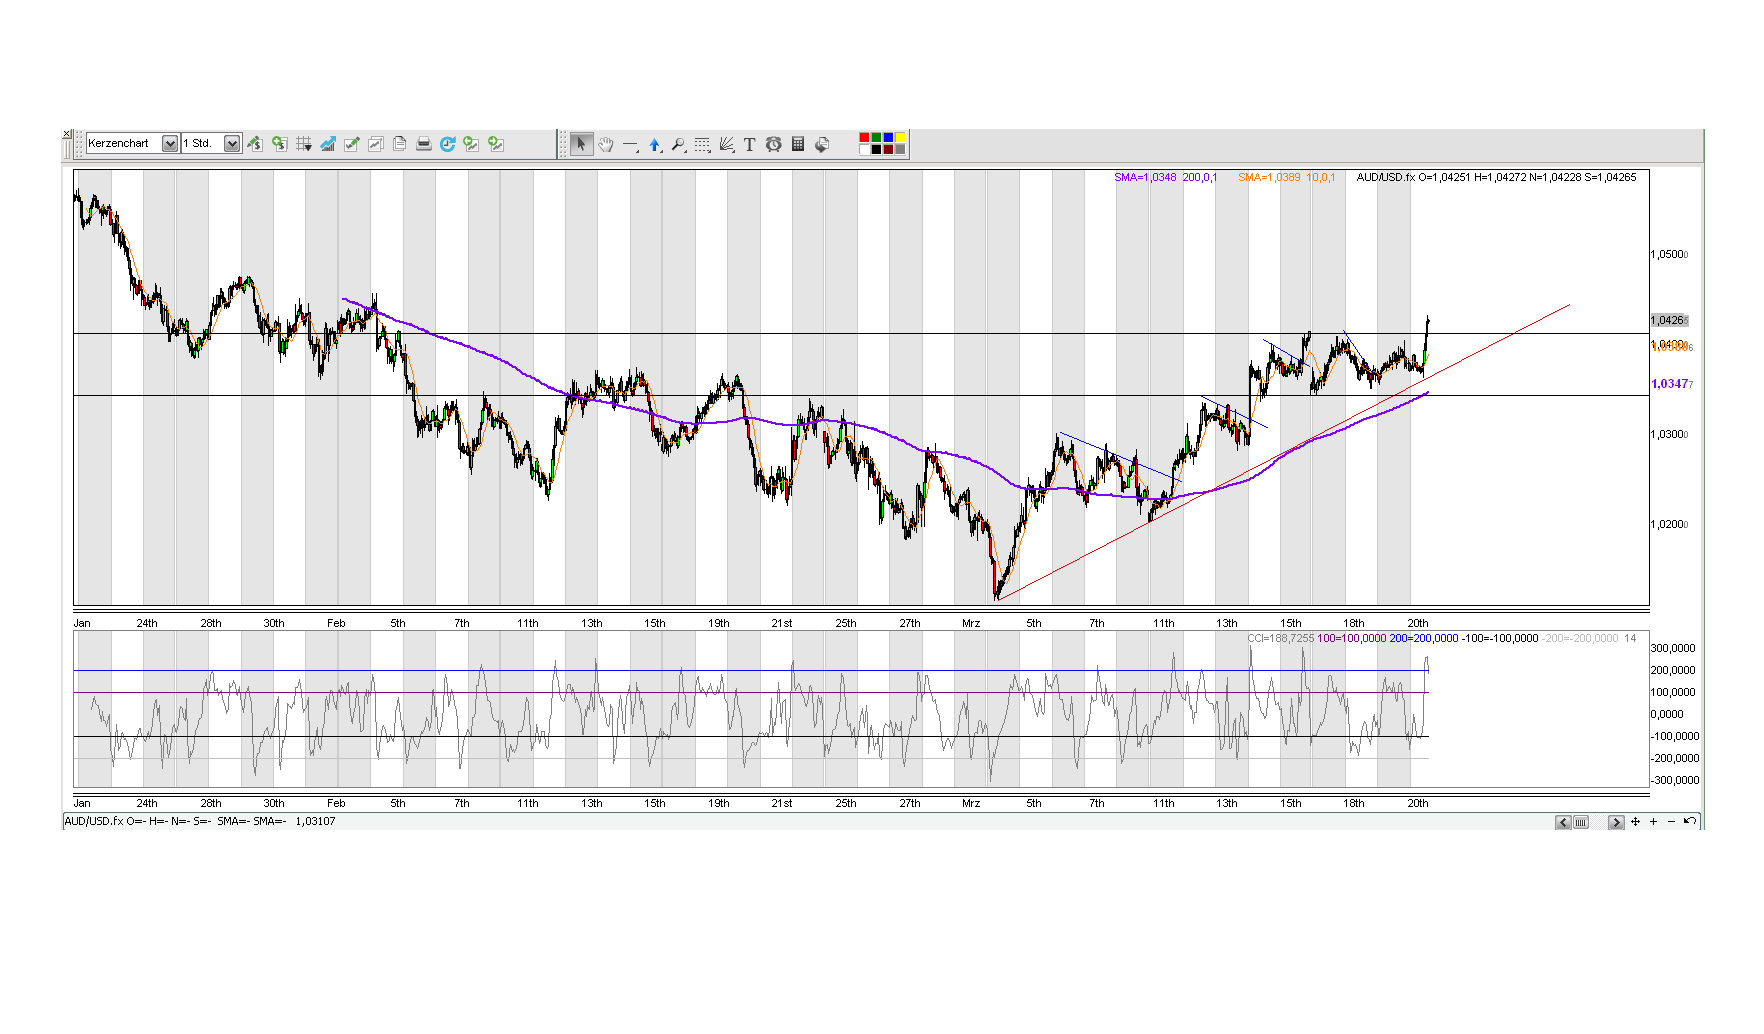
Task: Click the pencil-and-dollar order icon
Action: pos(255,144)
